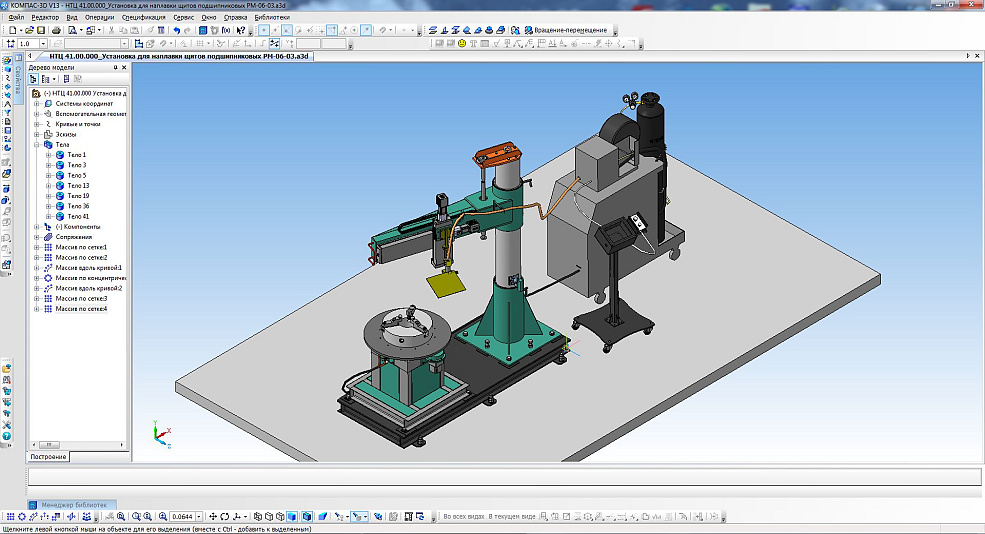985x534 pixels.
Task: Toggle shaded with edges display mode
Action: point(305,516)
